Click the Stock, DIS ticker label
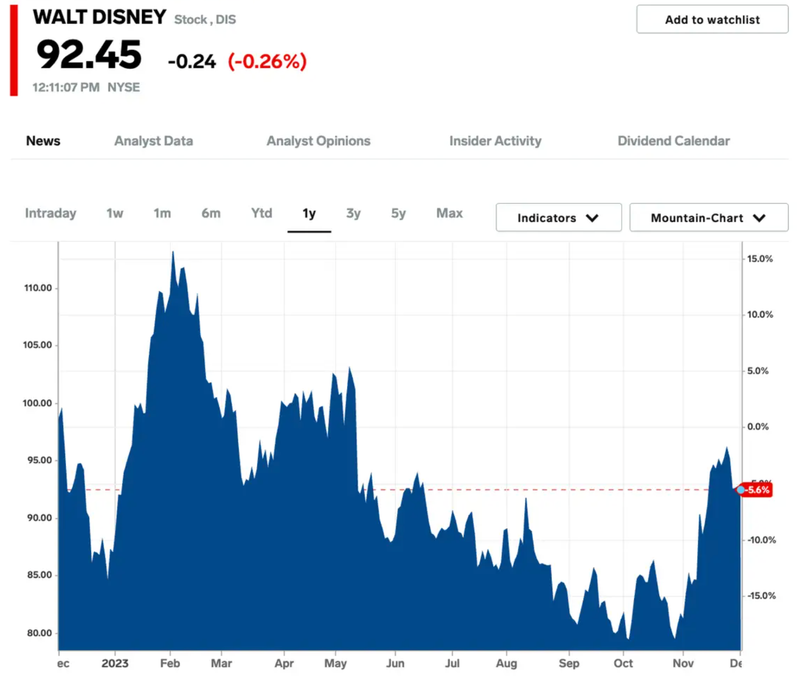Image resolution: width=800 pixels, height=676 pixels. [x=205, y=19]
